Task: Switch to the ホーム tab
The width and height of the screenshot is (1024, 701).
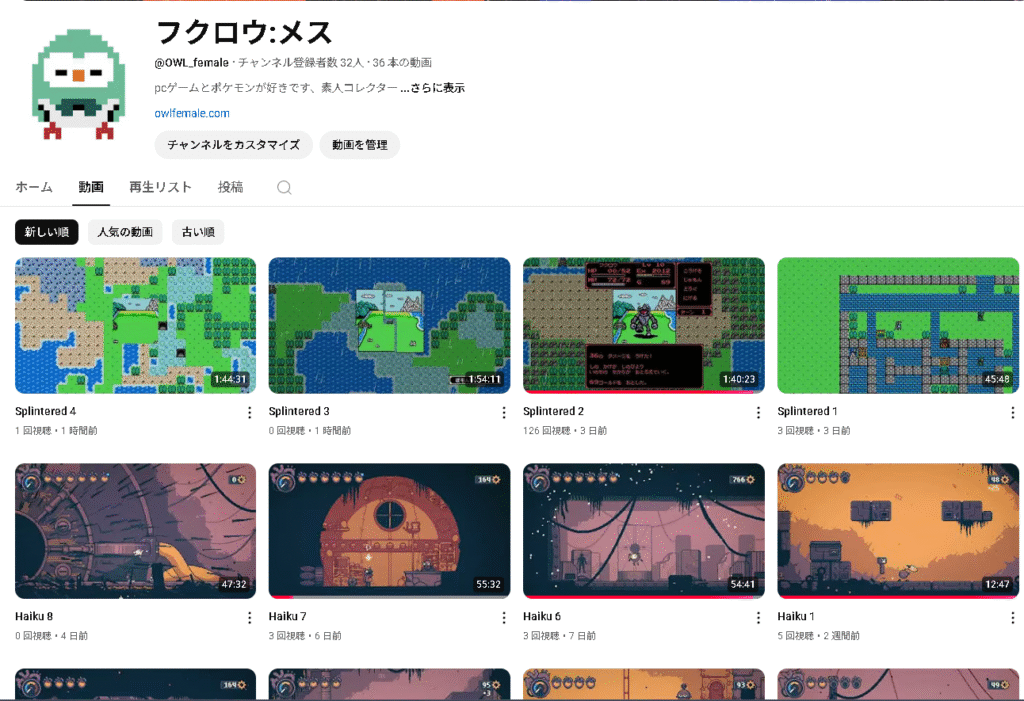Action: (x=34, y=187)
